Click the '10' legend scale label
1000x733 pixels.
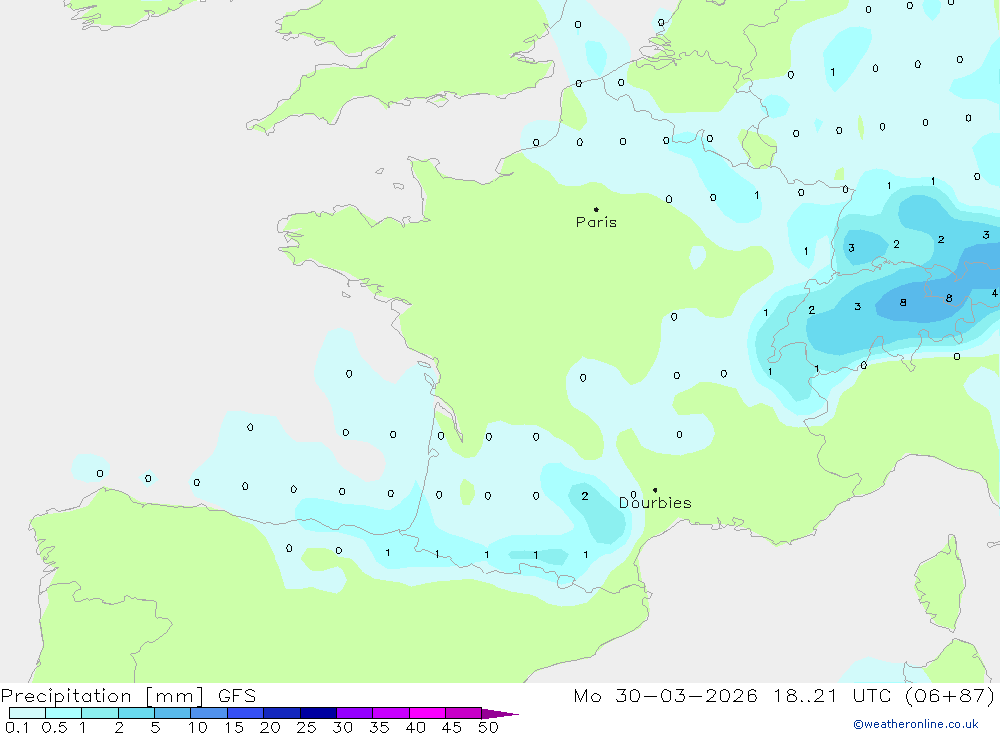pos(198,727)
